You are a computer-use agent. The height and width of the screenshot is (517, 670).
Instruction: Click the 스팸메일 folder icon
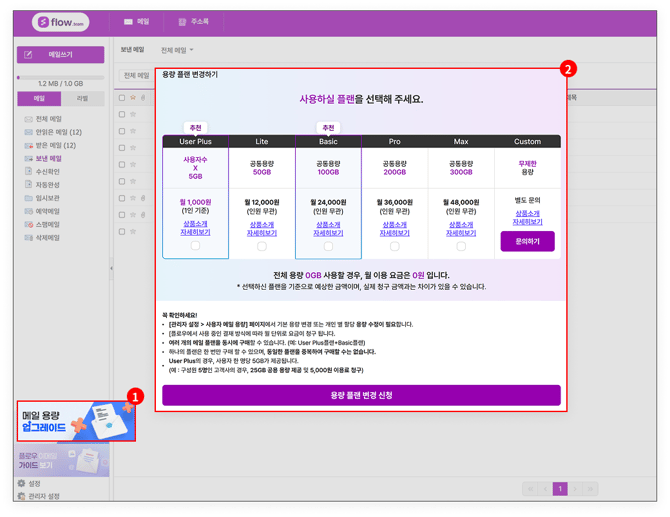pos(28,225)
